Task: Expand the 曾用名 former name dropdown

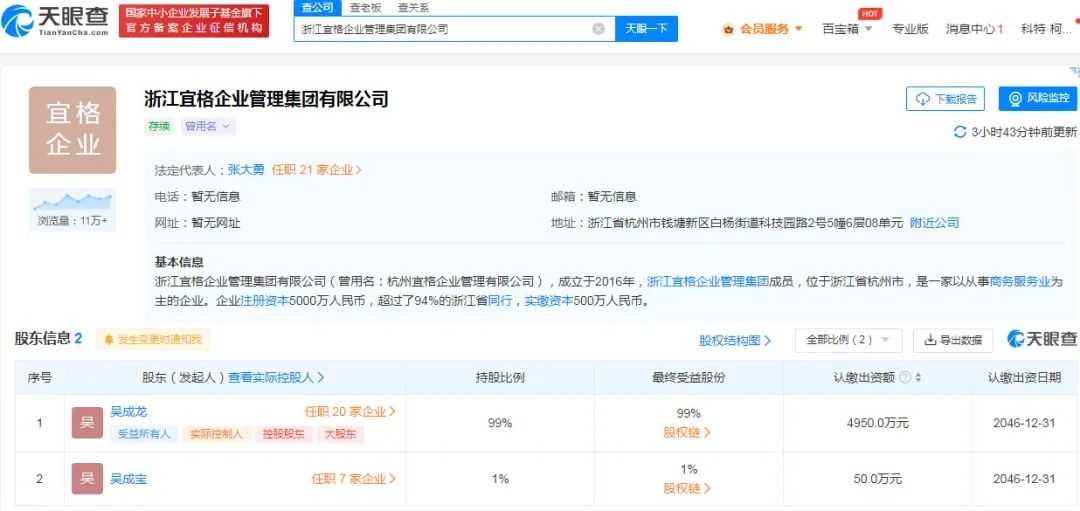Action: tap(208, 127)
